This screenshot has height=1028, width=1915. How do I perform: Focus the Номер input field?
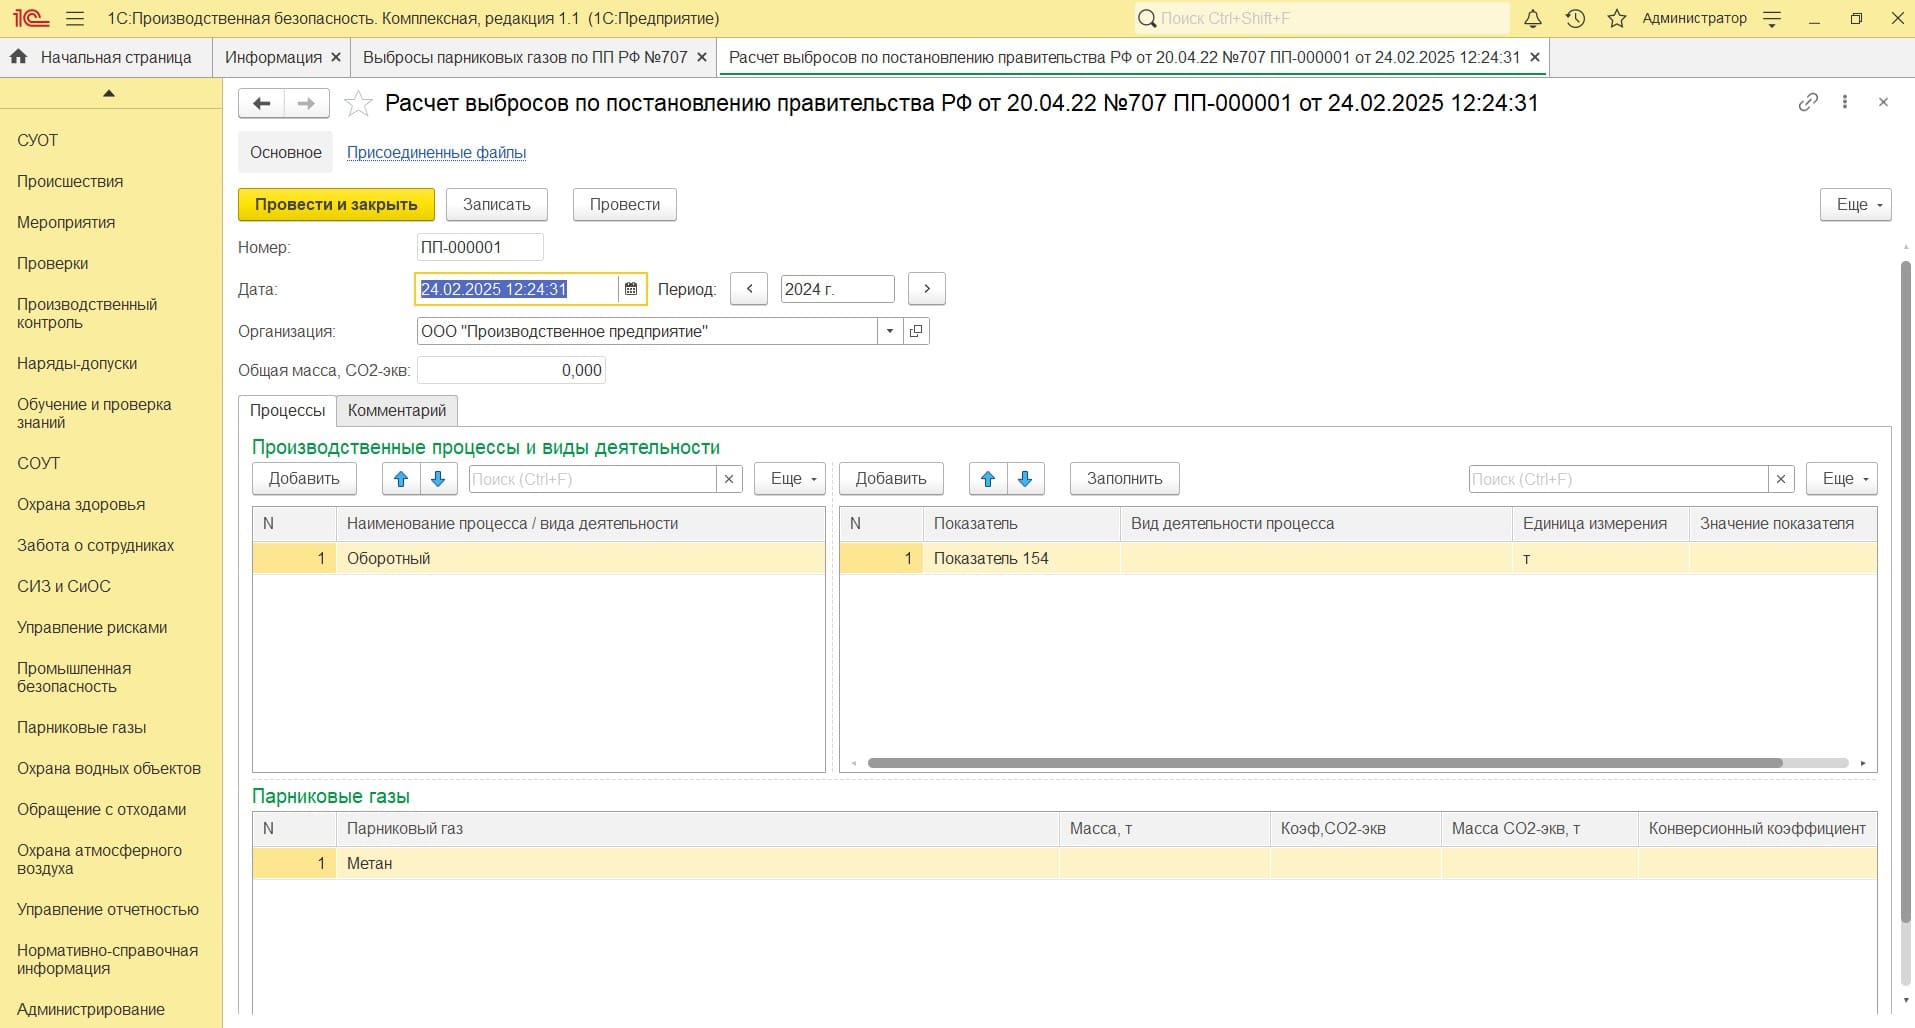pos(480,247)
